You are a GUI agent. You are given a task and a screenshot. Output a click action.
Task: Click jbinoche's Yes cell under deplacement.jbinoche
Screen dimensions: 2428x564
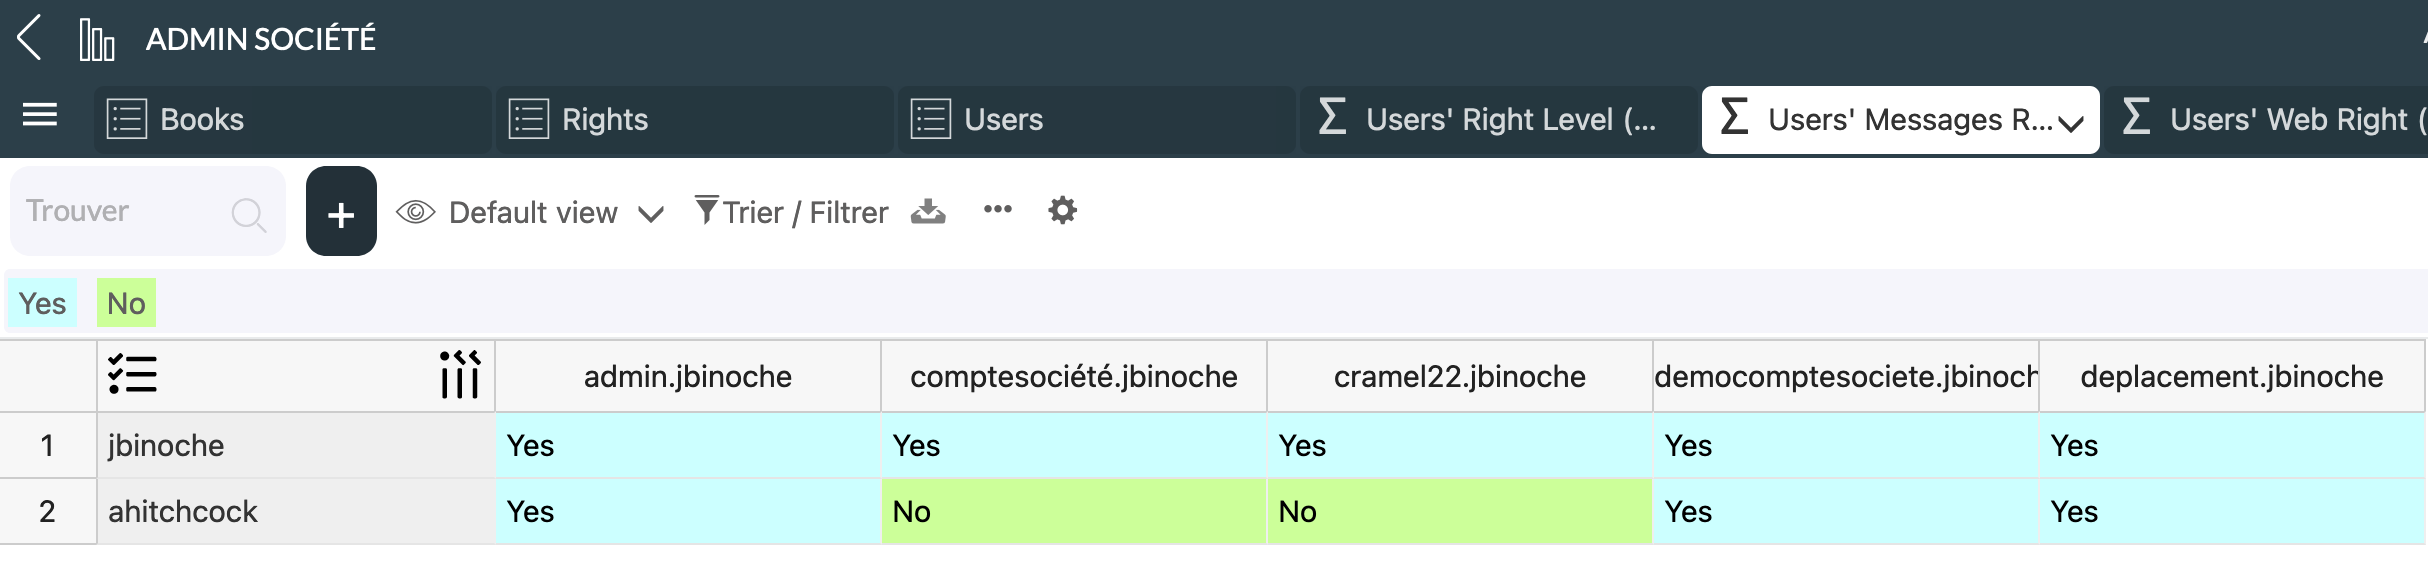click(2232, 445)
